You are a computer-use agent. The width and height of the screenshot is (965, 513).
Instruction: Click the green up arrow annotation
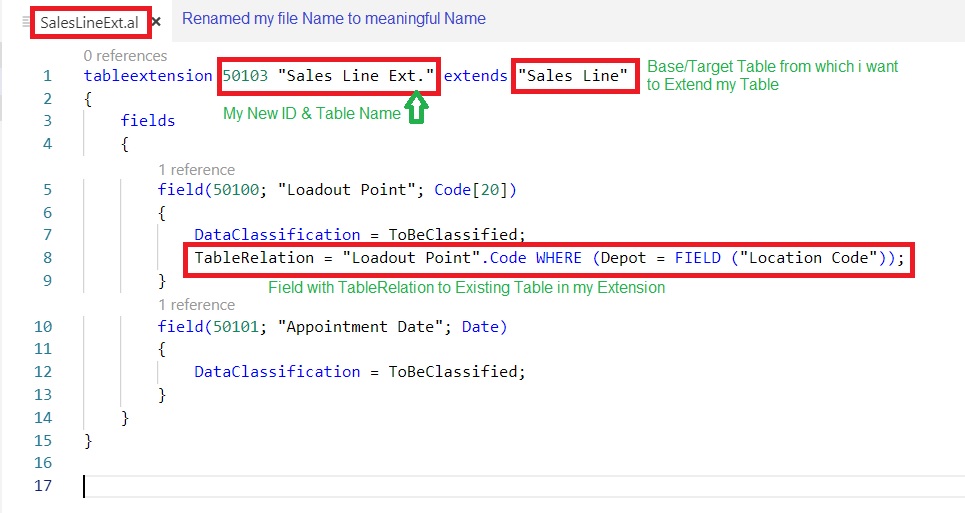[416, 107]
